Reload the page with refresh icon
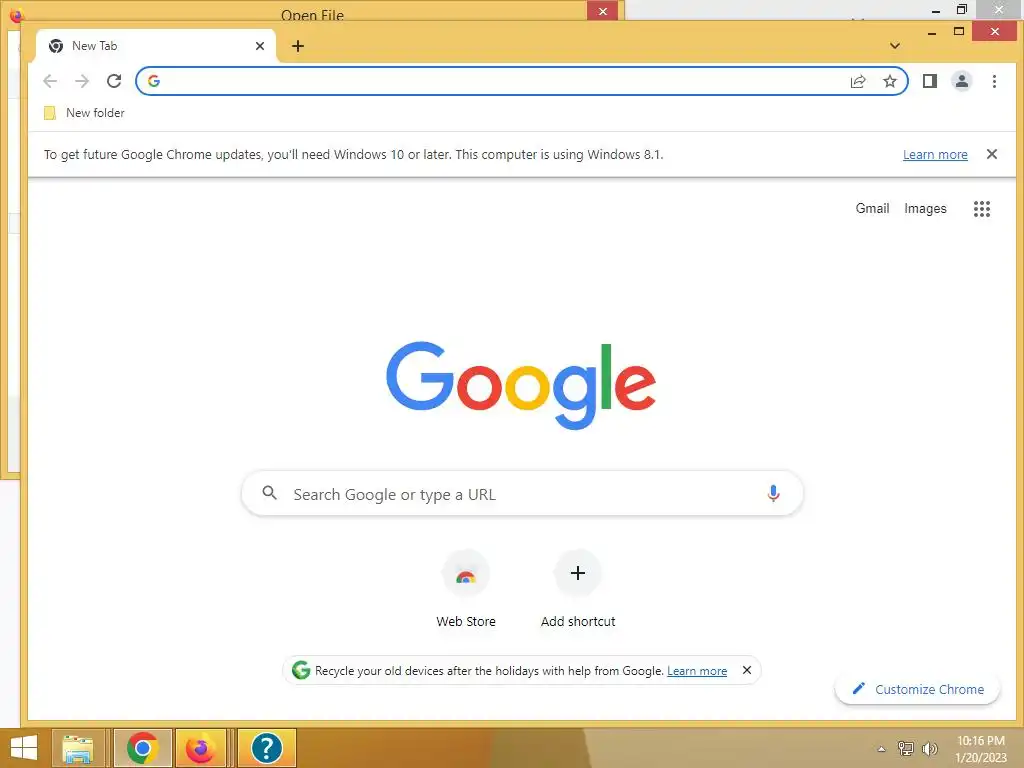 pos(114,81)
